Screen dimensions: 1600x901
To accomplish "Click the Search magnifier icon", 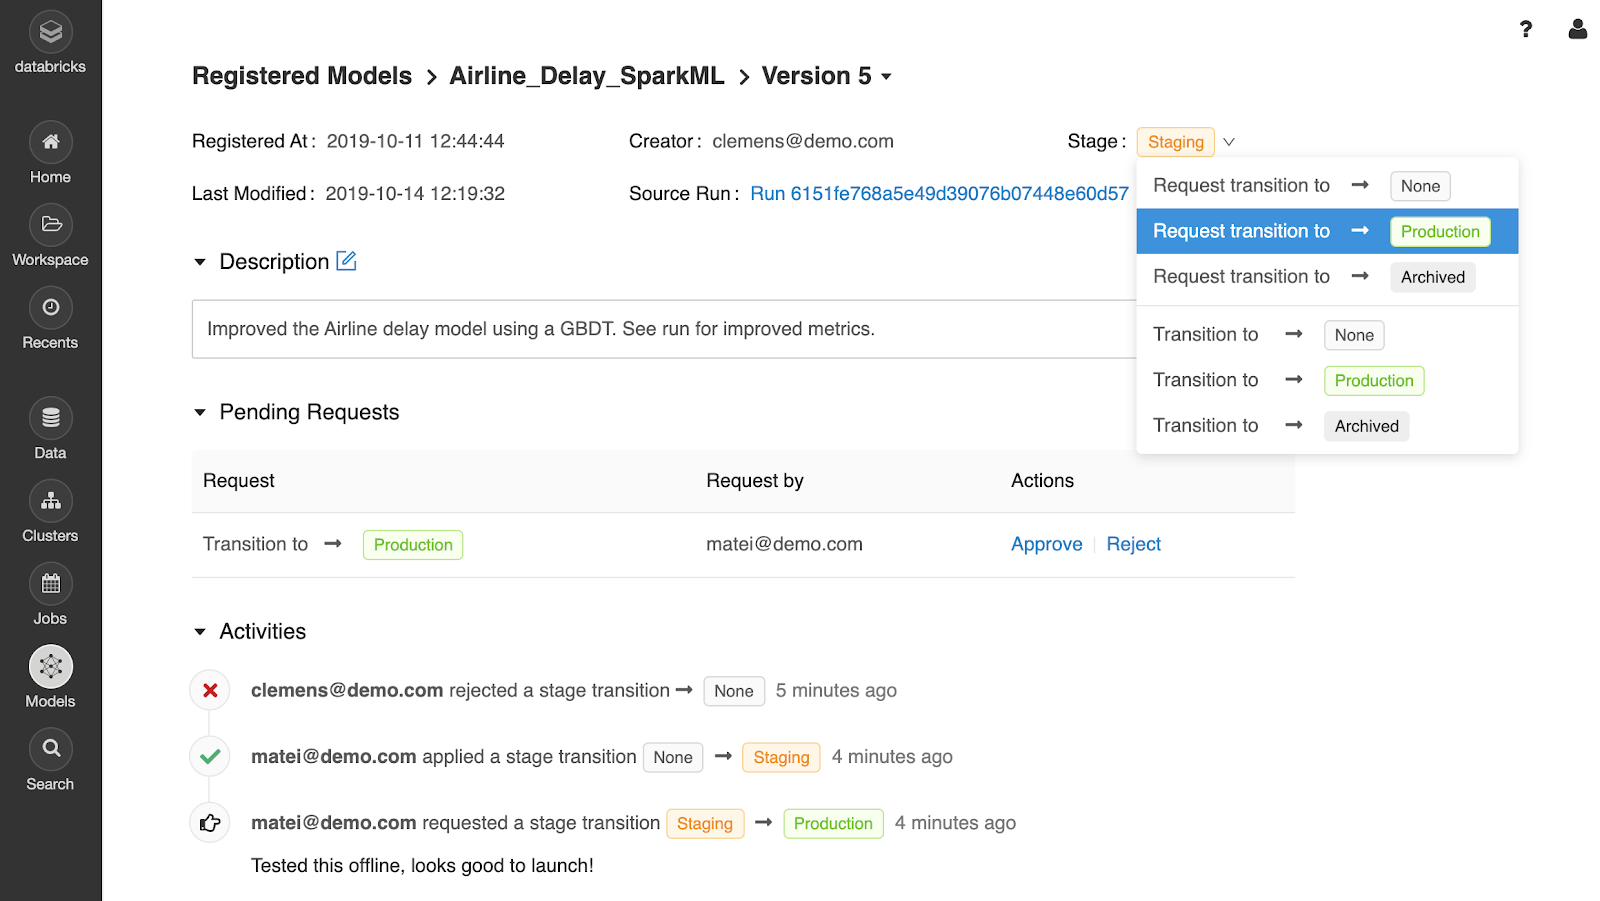I will [50, 749].
